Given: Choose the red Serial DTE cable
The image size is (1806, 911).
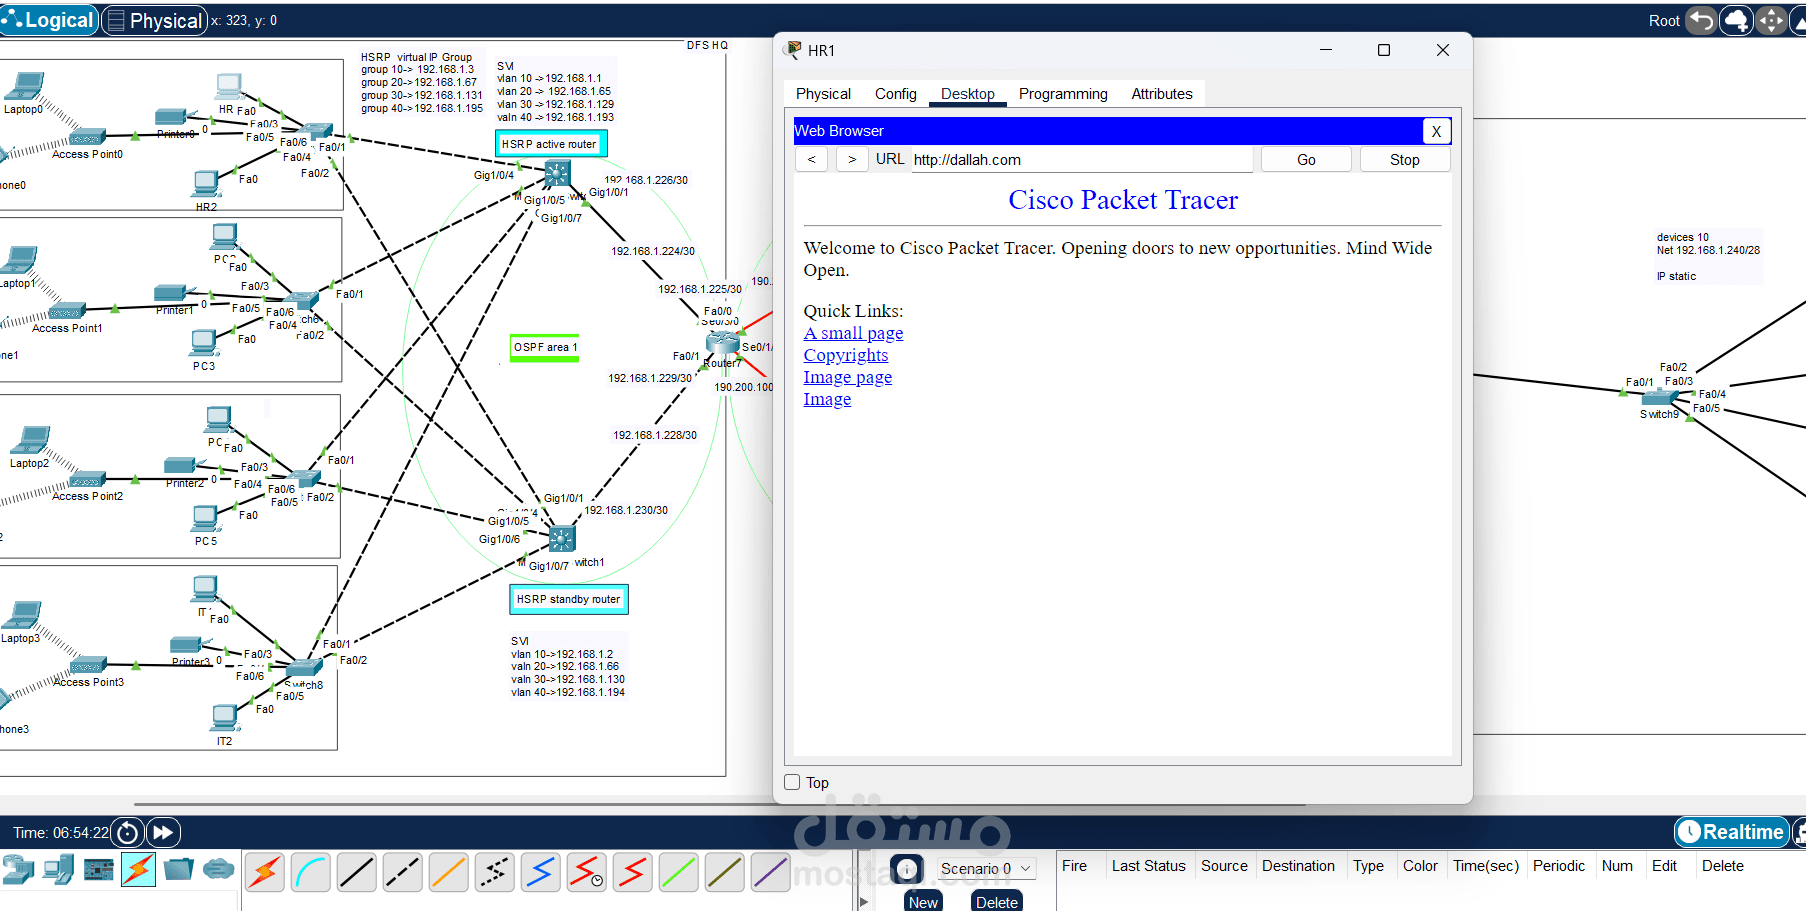Looking at the screenshot, I should tap(633, 873).
